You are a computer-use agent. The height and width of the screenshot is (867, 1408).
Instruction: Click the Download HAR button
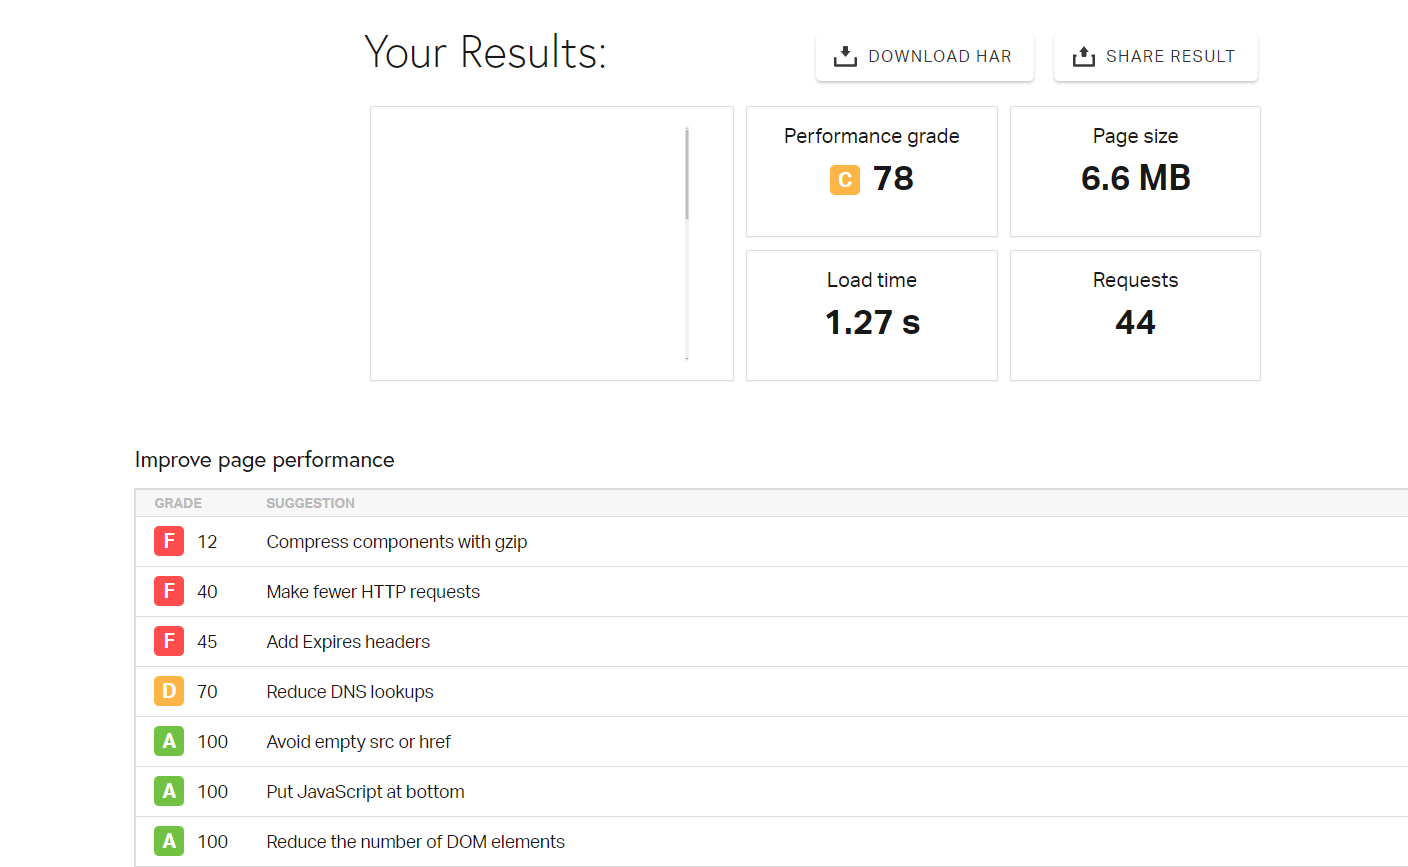(924, 57)
